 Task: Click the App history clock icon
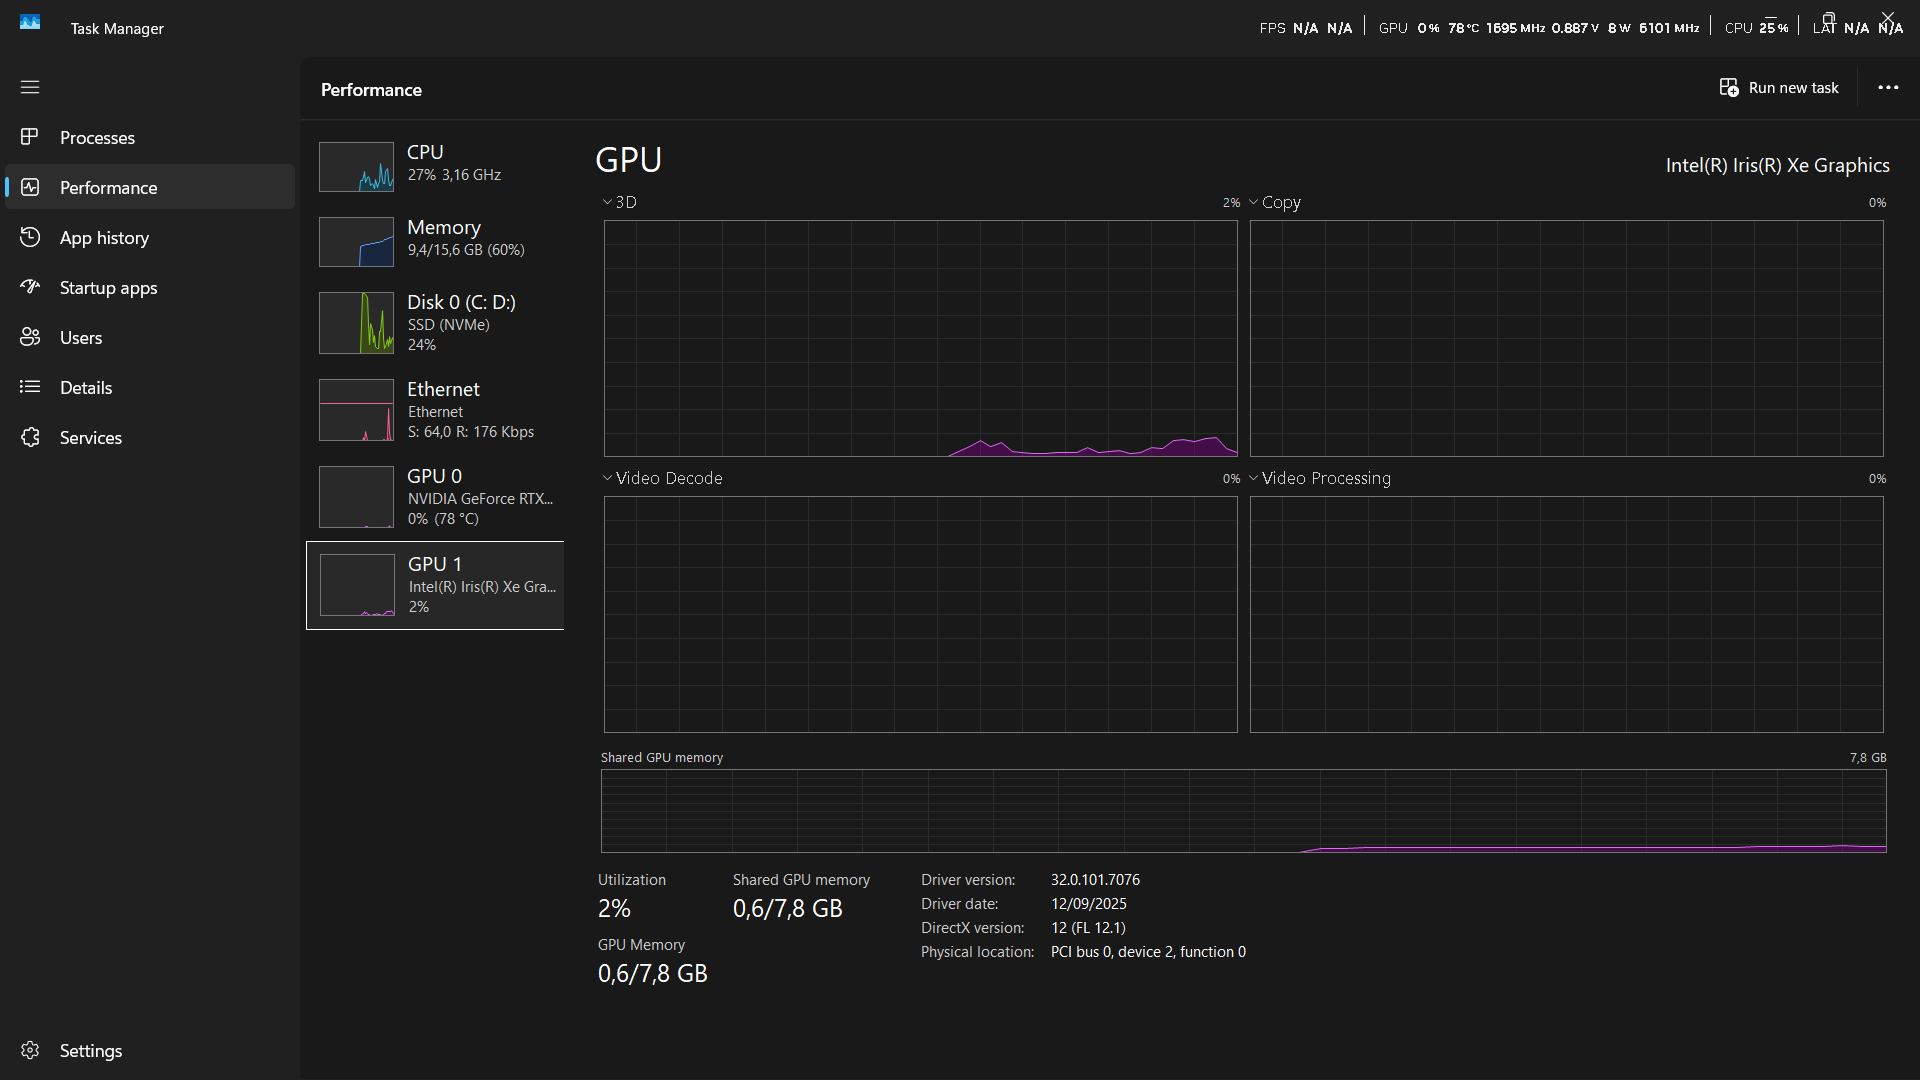coord(30,237)
